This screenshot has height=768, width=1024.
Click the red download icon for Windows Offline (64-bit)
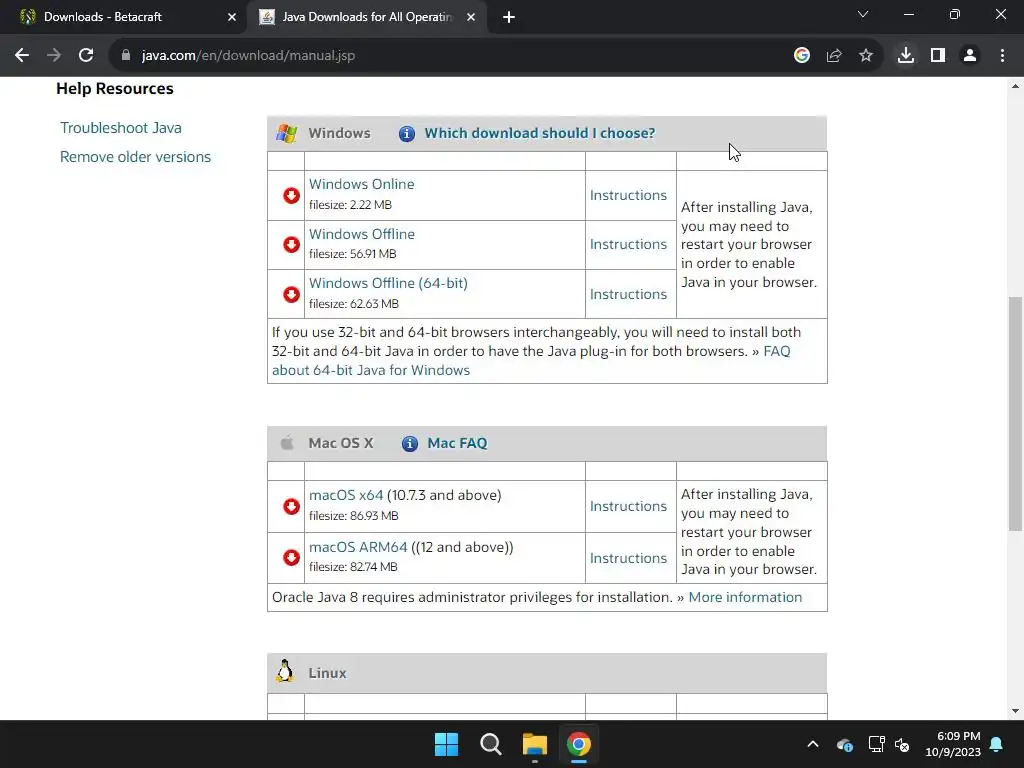pyautogui.click(x=291, y=295)
